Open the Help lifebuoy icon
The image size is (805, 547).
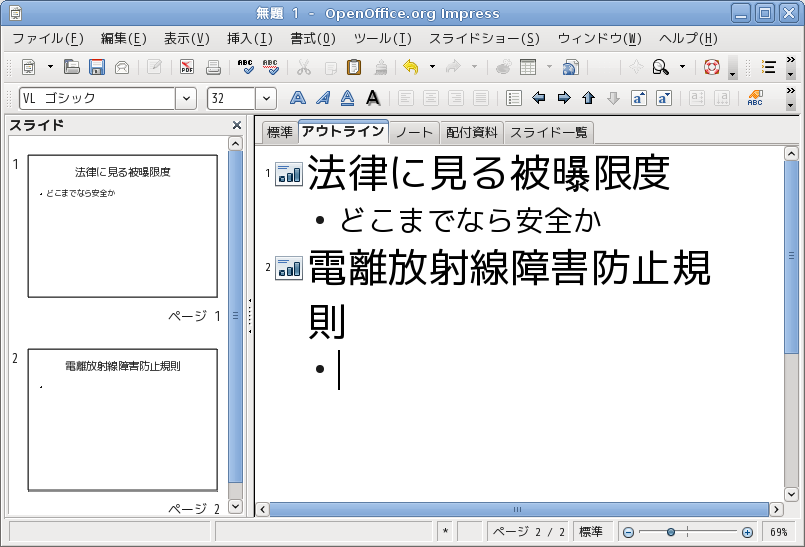point(712,67)
